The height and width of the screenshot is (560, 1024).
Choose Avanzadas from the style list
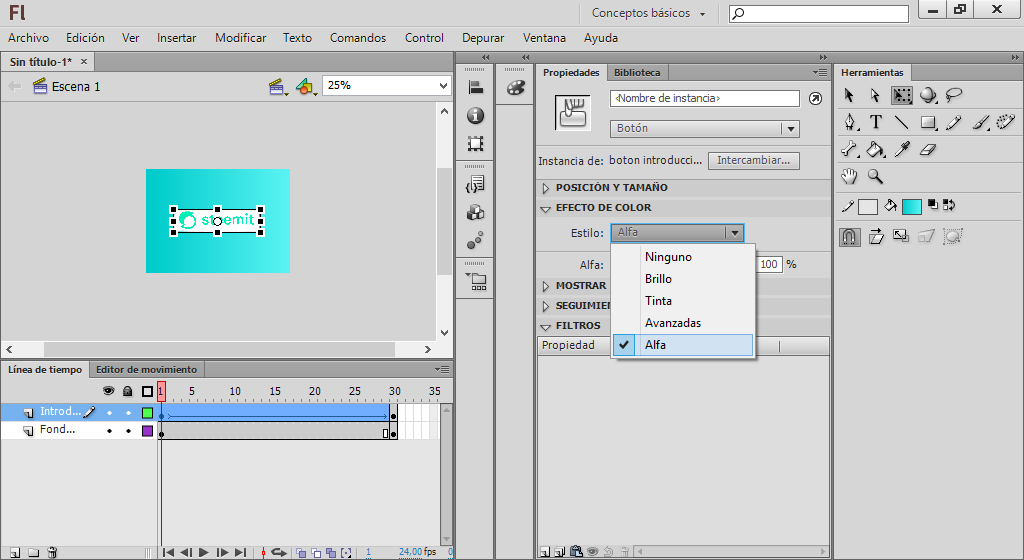682,323
